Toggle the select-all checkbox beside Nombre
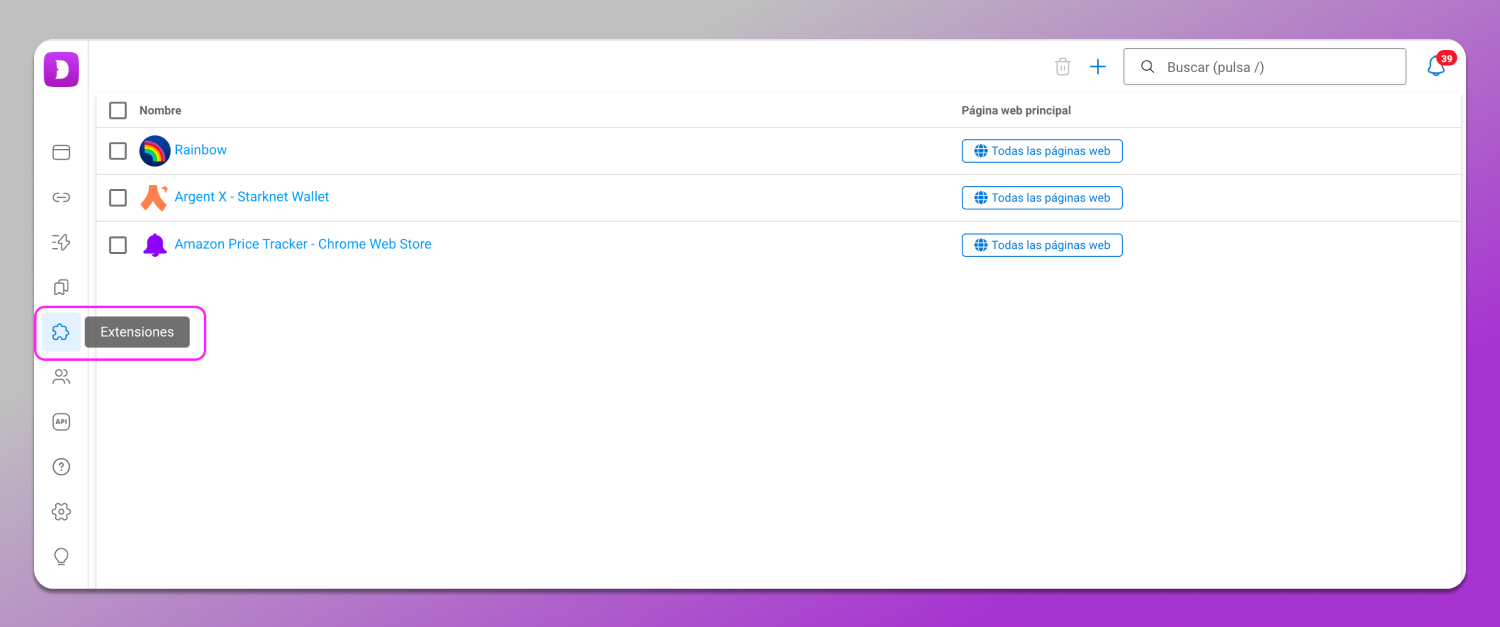The height and width of the screenshot is (627, 1500). [x=118, y=110]
